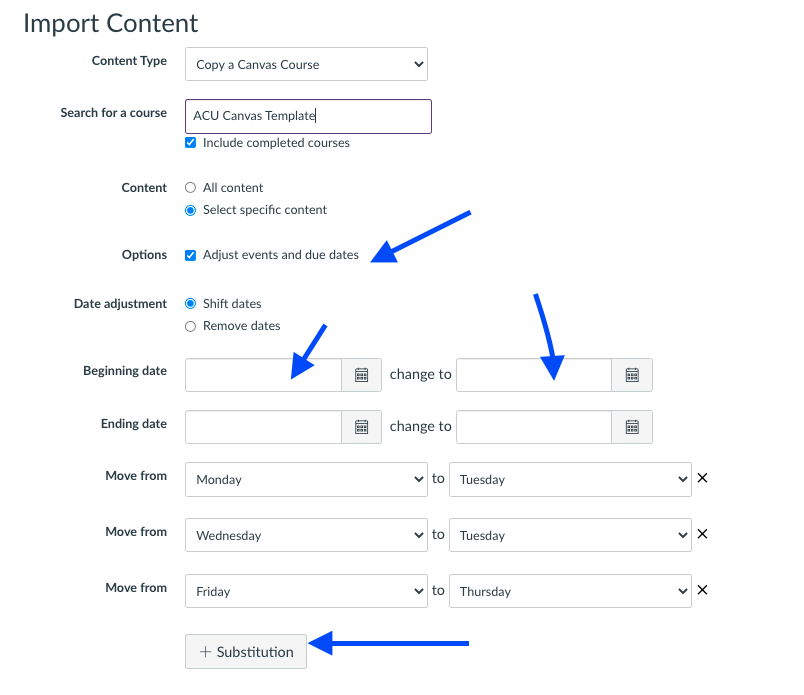
Task: Expand the Move from Wednesday dropdown
Action: coord(306,535)
